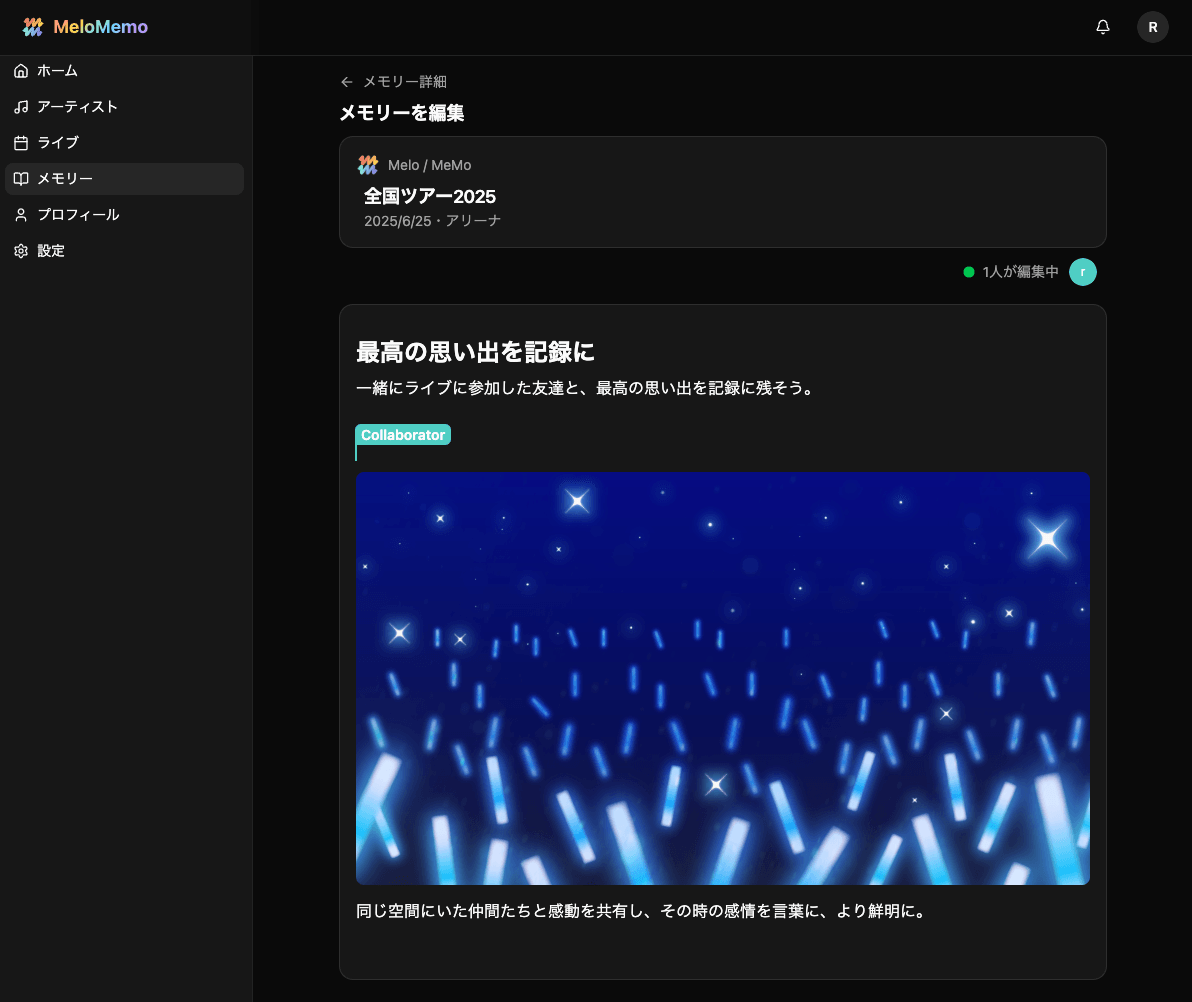Viewport: 1192px width, 1002px height.
Task: Open the メモリー詳細 breadcrumb link
Action: (406, 81)
